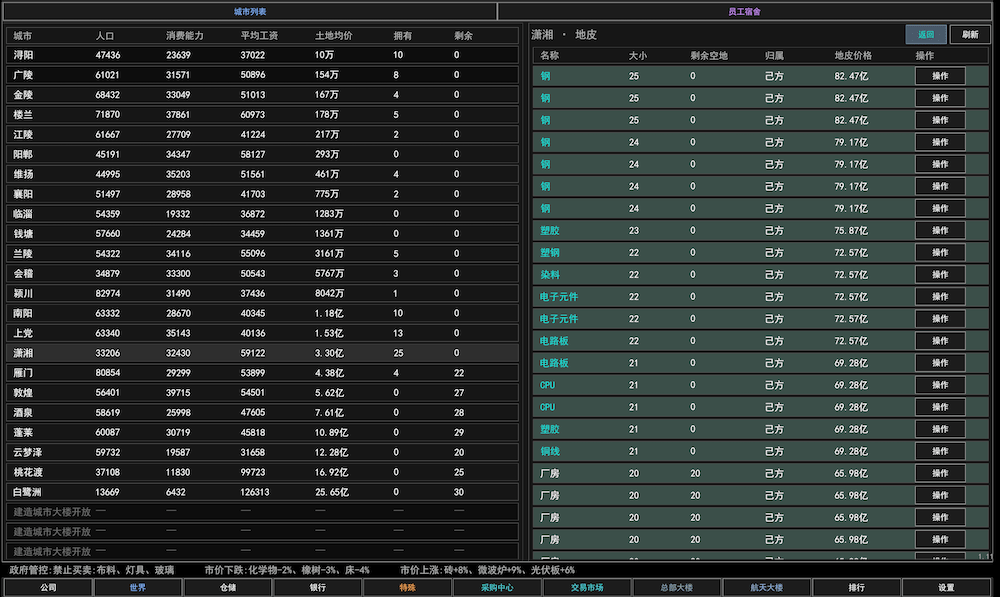Click the 塑钢 plot name

(x=550, y=253)
